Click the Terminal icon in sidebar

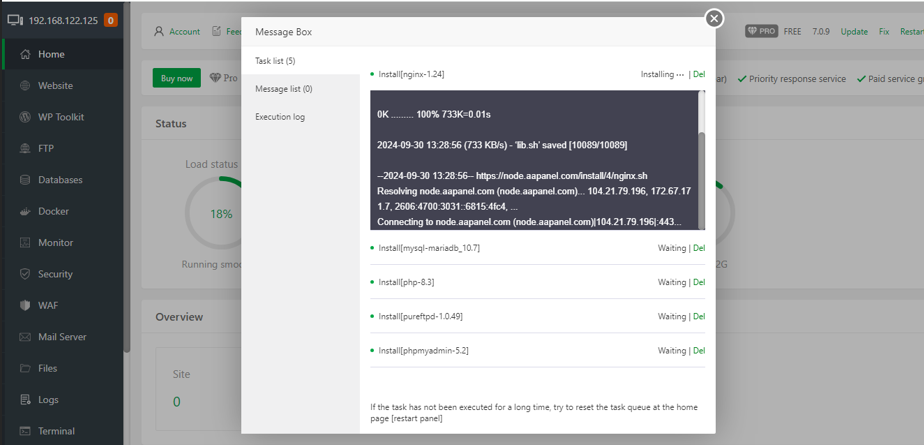25,431
